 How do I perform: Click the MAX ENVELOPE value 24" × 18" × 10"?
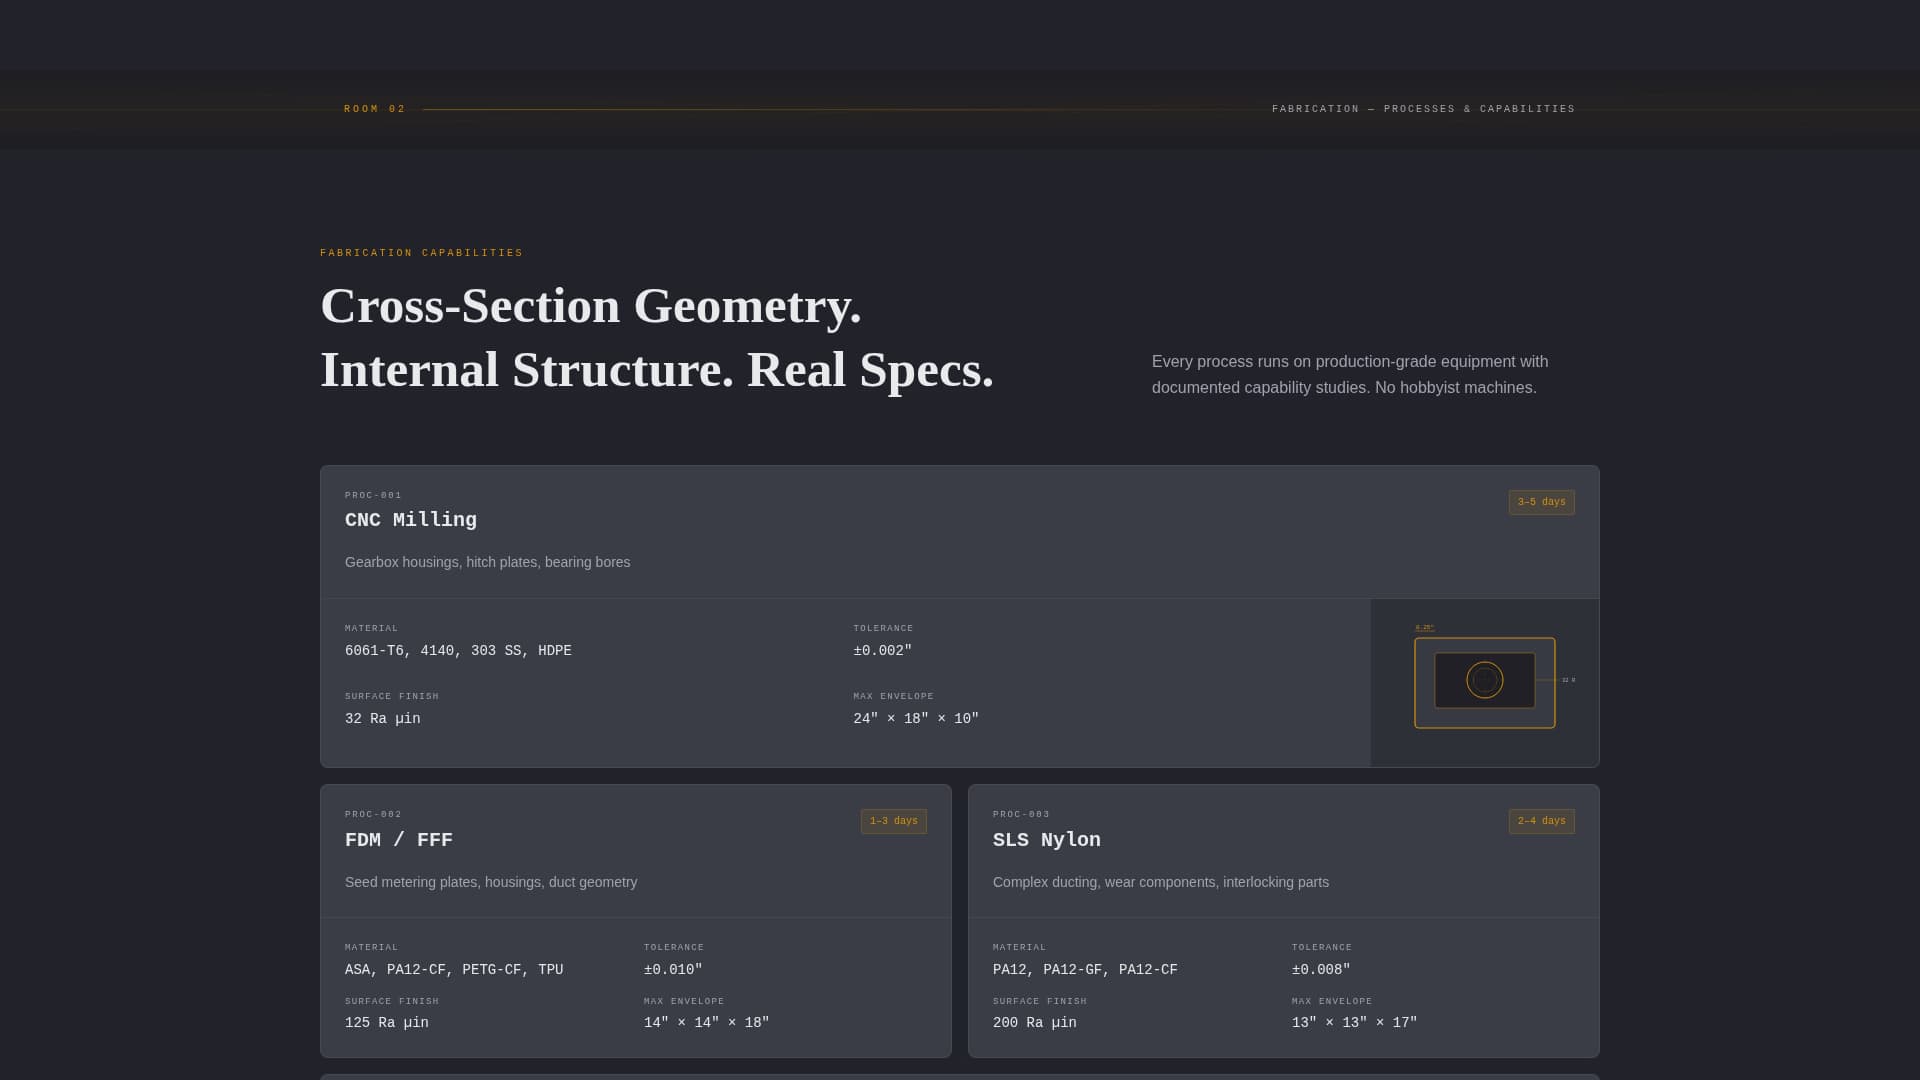[915, 718]
